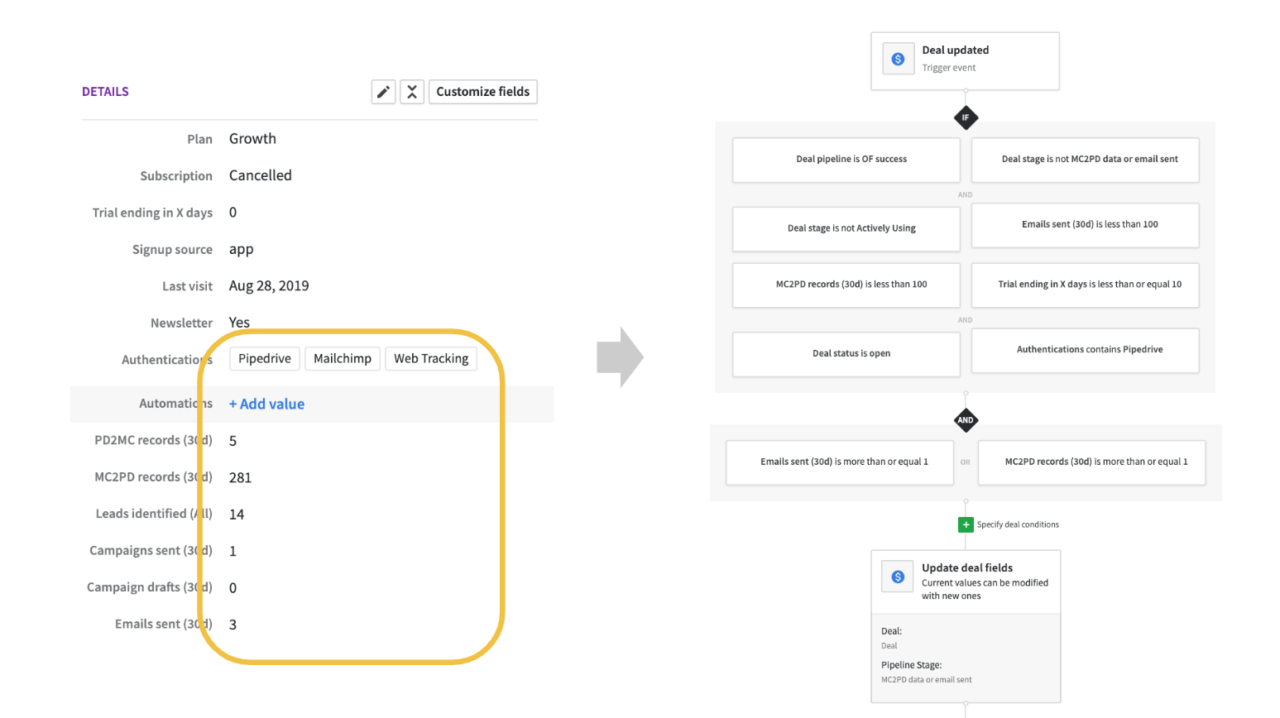
Task: Click the pencil edit icon beside Customize fields
Action: (x=383, y=91)
